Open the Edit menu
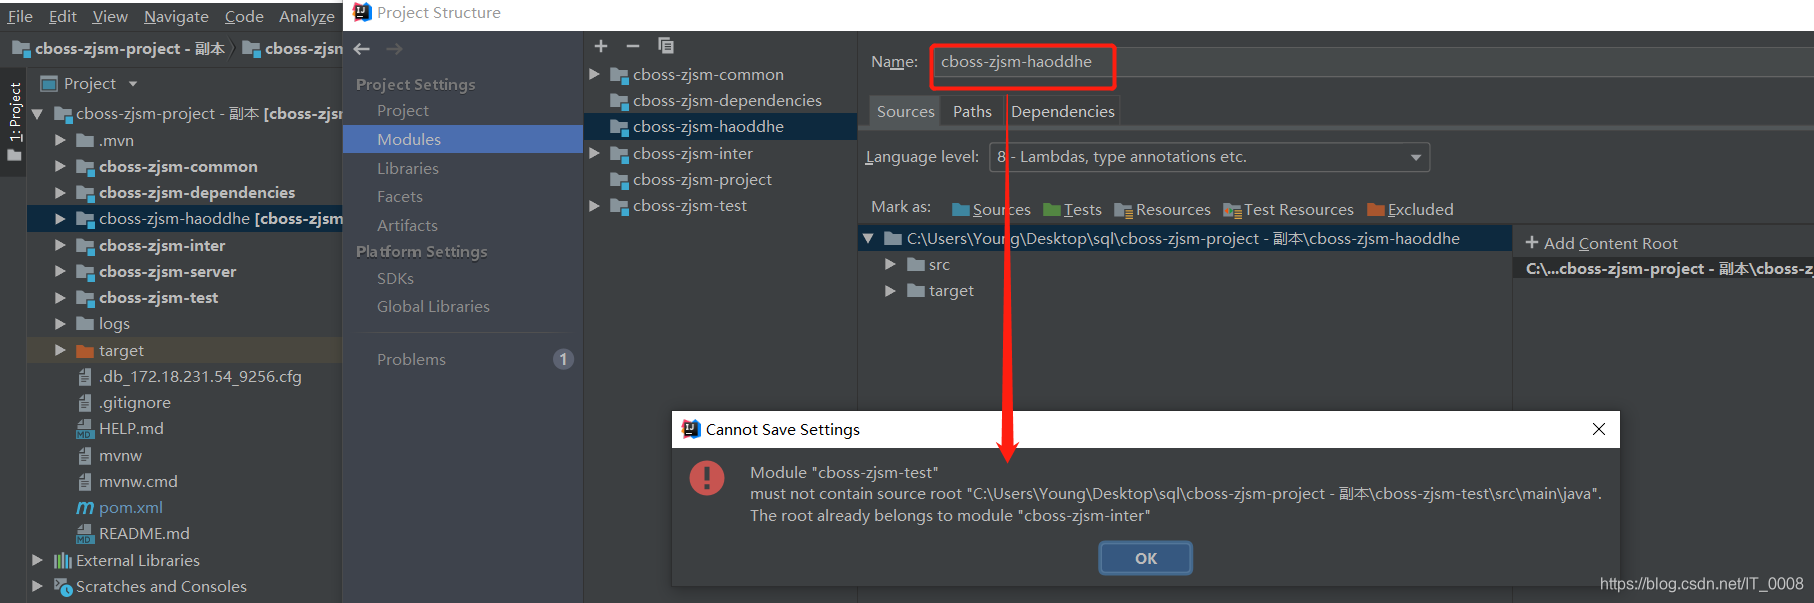Viewport: 1814px width, 603px height. pos(63,16)
